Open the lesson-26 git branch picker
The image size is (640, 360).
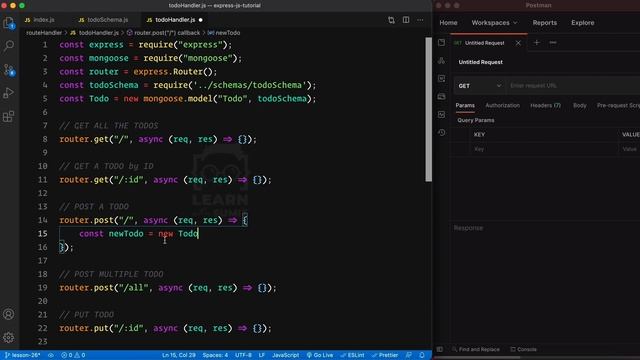[x=22, y=355]
